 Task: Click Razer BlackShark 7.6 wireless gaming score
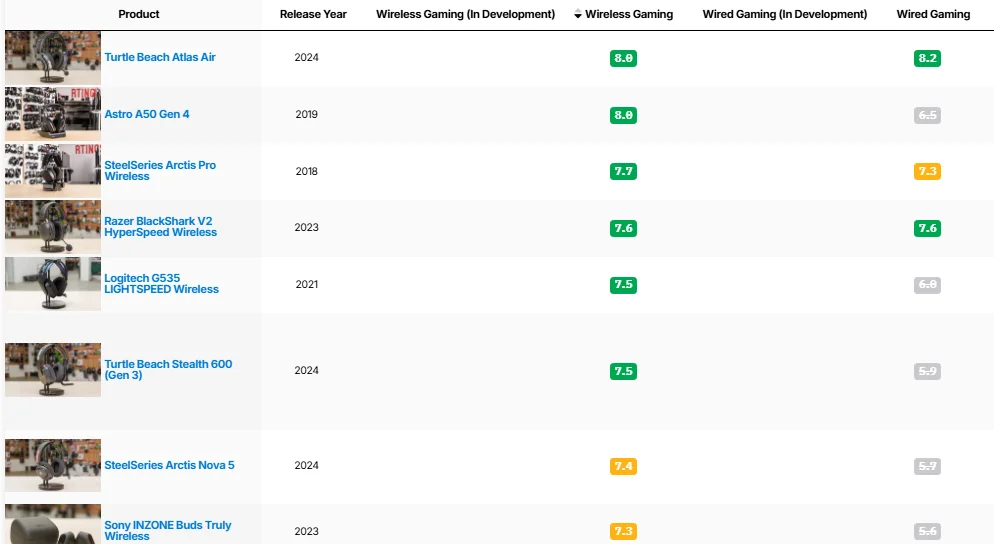[623, 228]
